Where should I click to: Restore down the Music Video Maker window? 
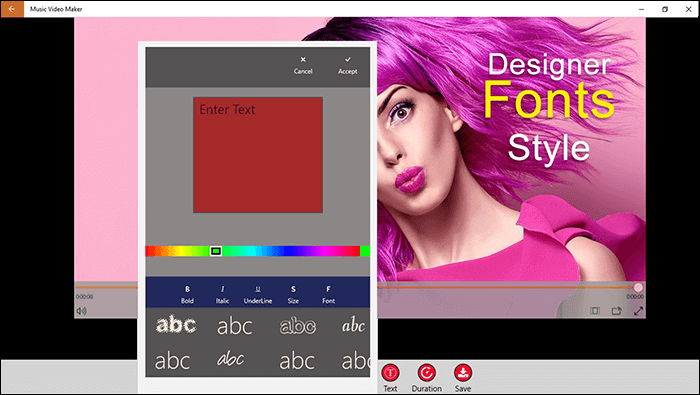tap(665, 9)
